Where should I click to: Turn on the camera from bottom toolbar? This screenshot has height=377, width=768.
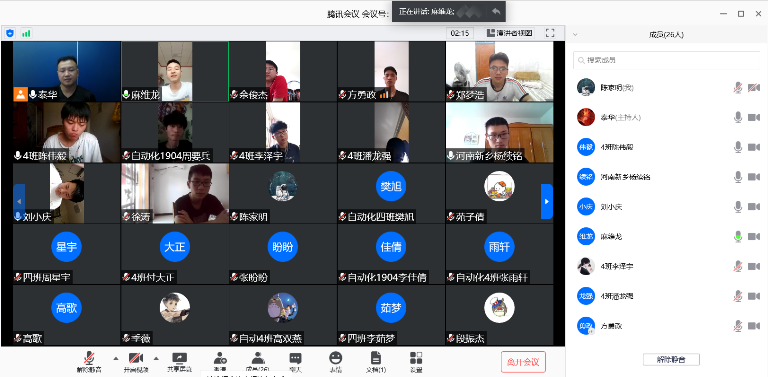coord(135,361)
